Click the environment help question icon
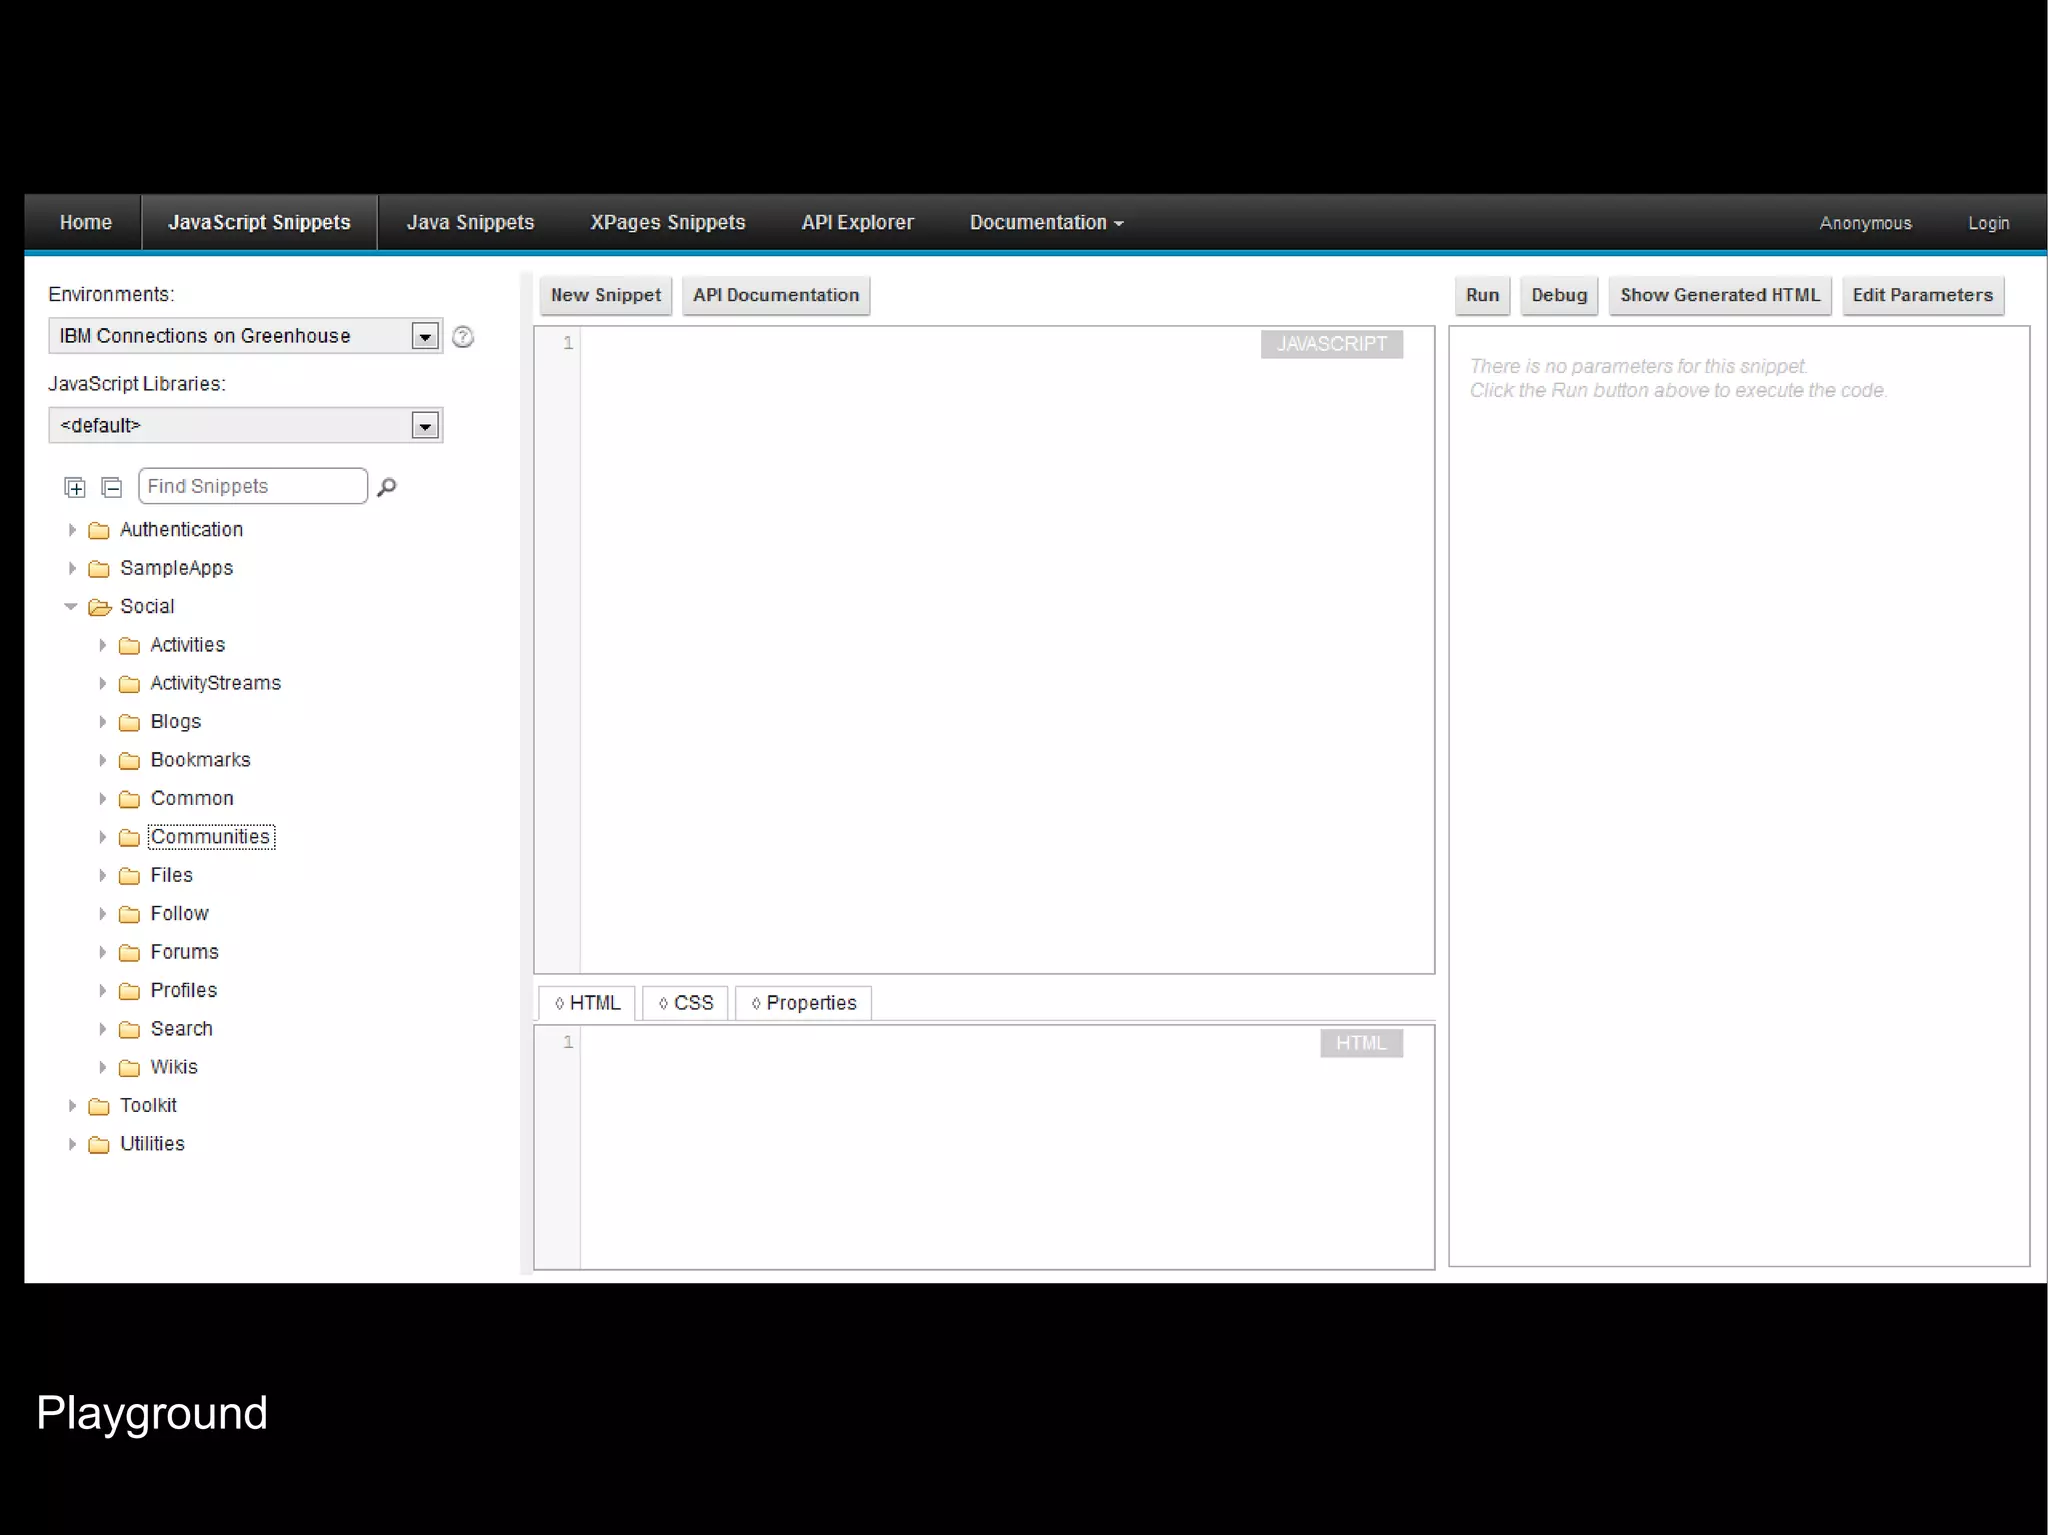The image size is (2048, 1535). (463, 337)
